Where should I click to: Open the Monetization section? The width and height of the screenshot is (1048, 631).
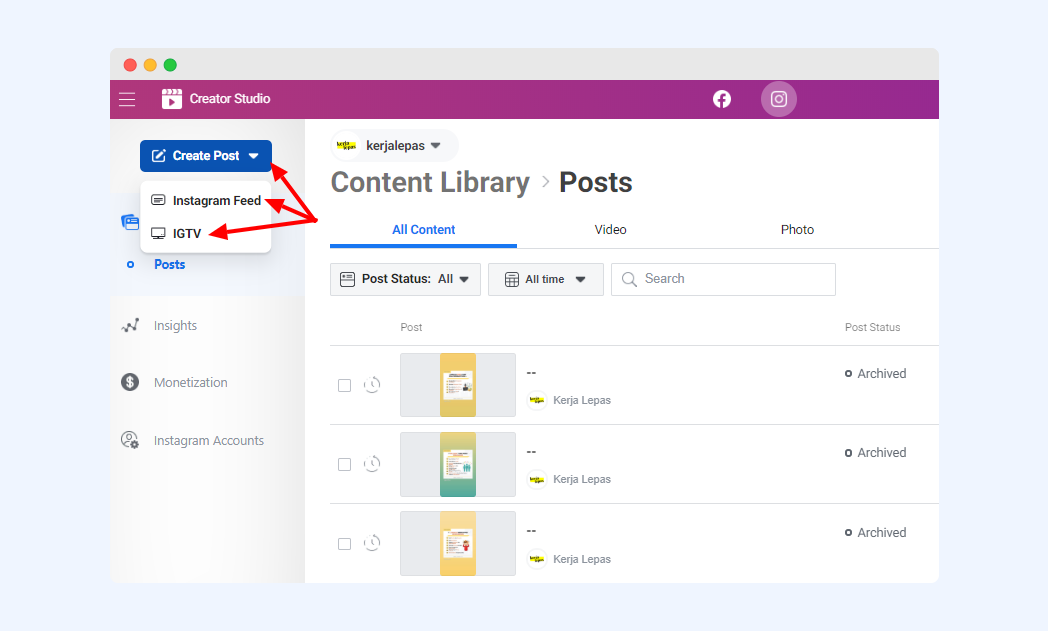point(190,382)
